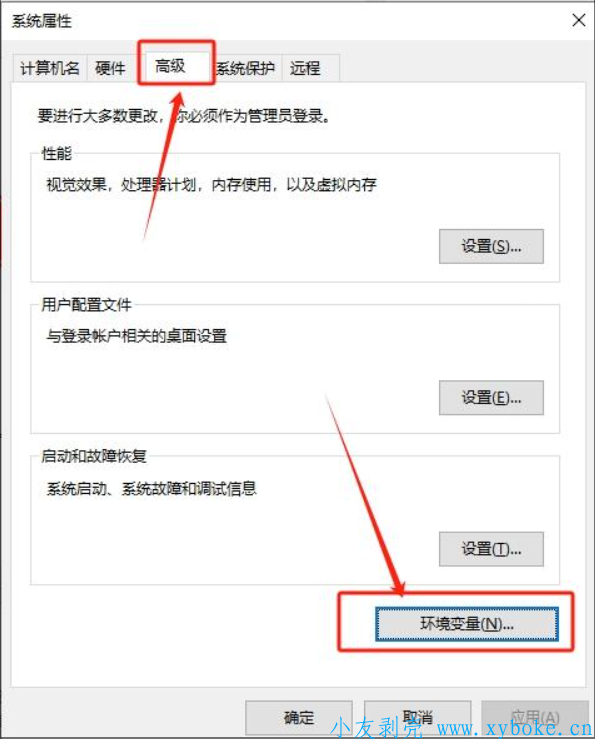The image size is (595, 739).
Task: Confirm with the 确定 button
Action: click(x=299, y=718)
